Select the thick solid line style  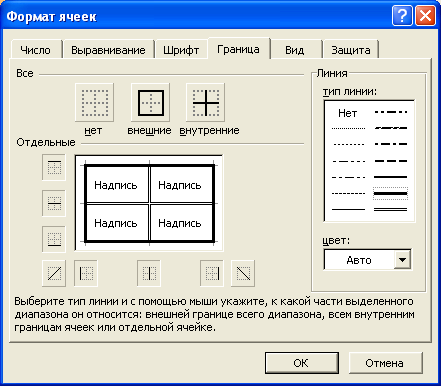point(391,193)
